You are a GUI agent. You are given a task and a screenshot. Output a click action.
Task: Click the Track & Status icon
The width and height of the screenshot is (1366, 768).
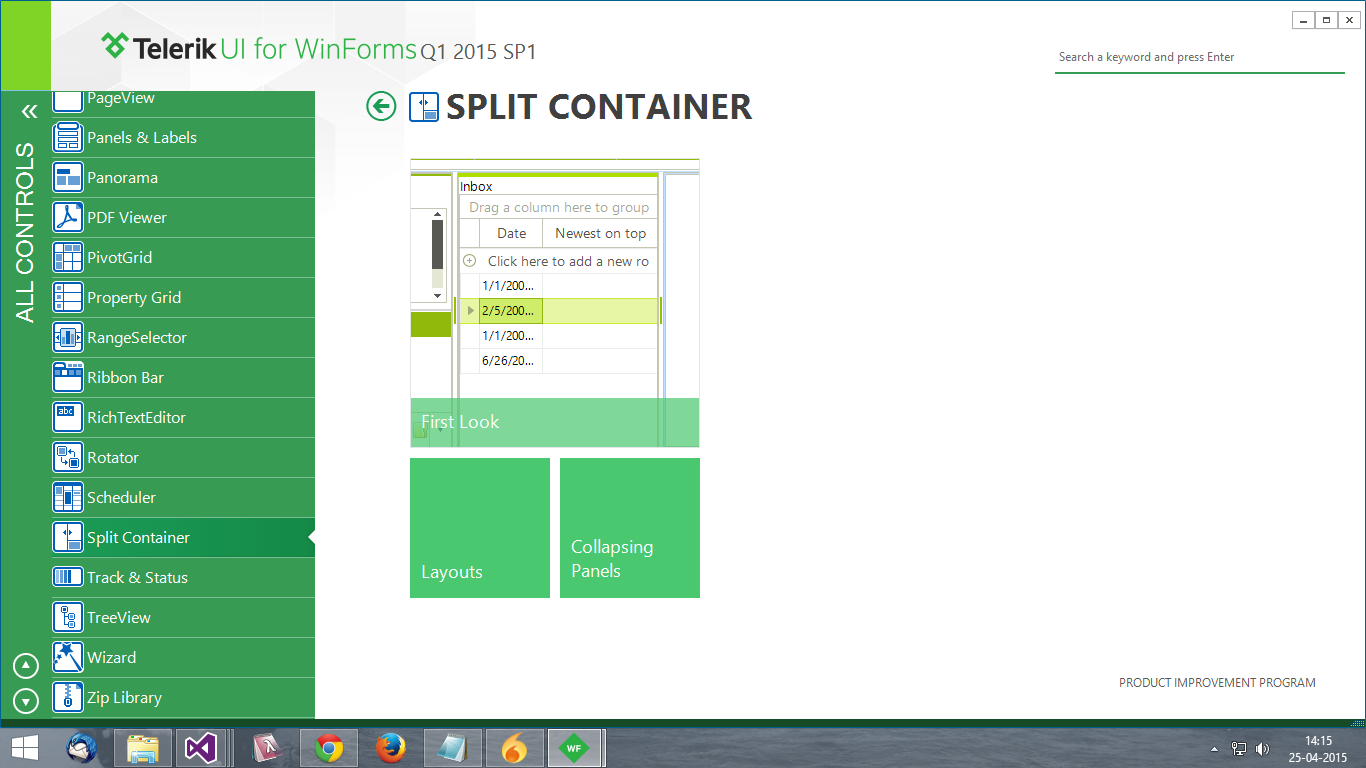point(68,577)
